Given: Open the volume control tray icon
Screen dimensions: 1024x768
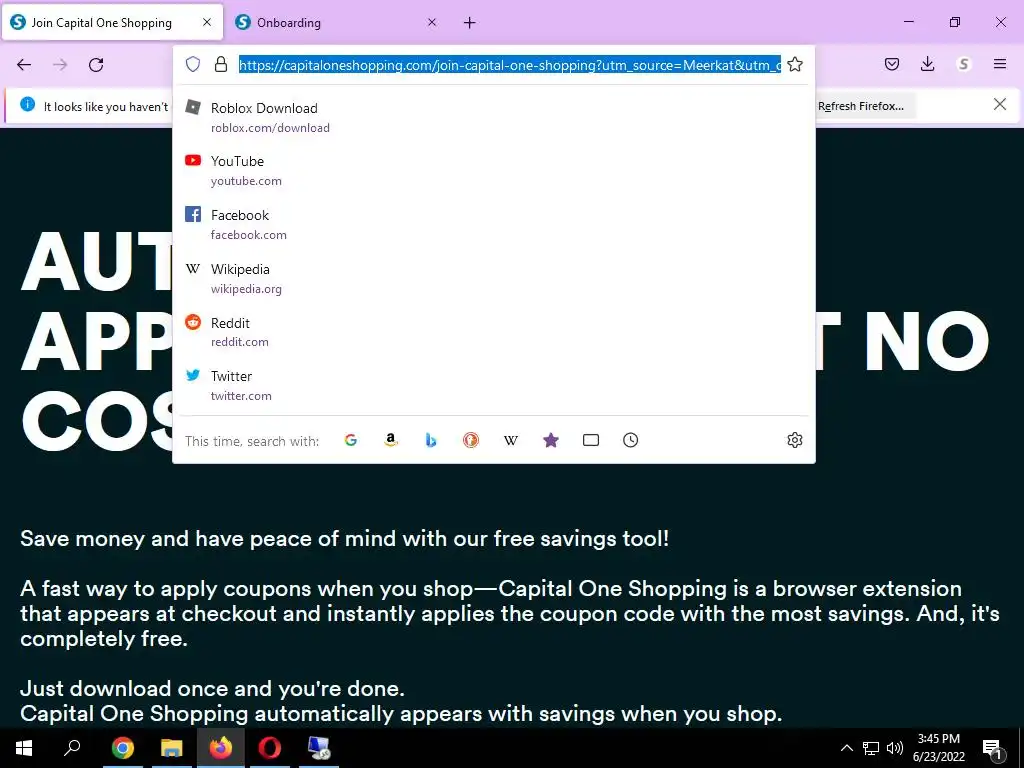Looking at the screenshot, I should point(895,748).
